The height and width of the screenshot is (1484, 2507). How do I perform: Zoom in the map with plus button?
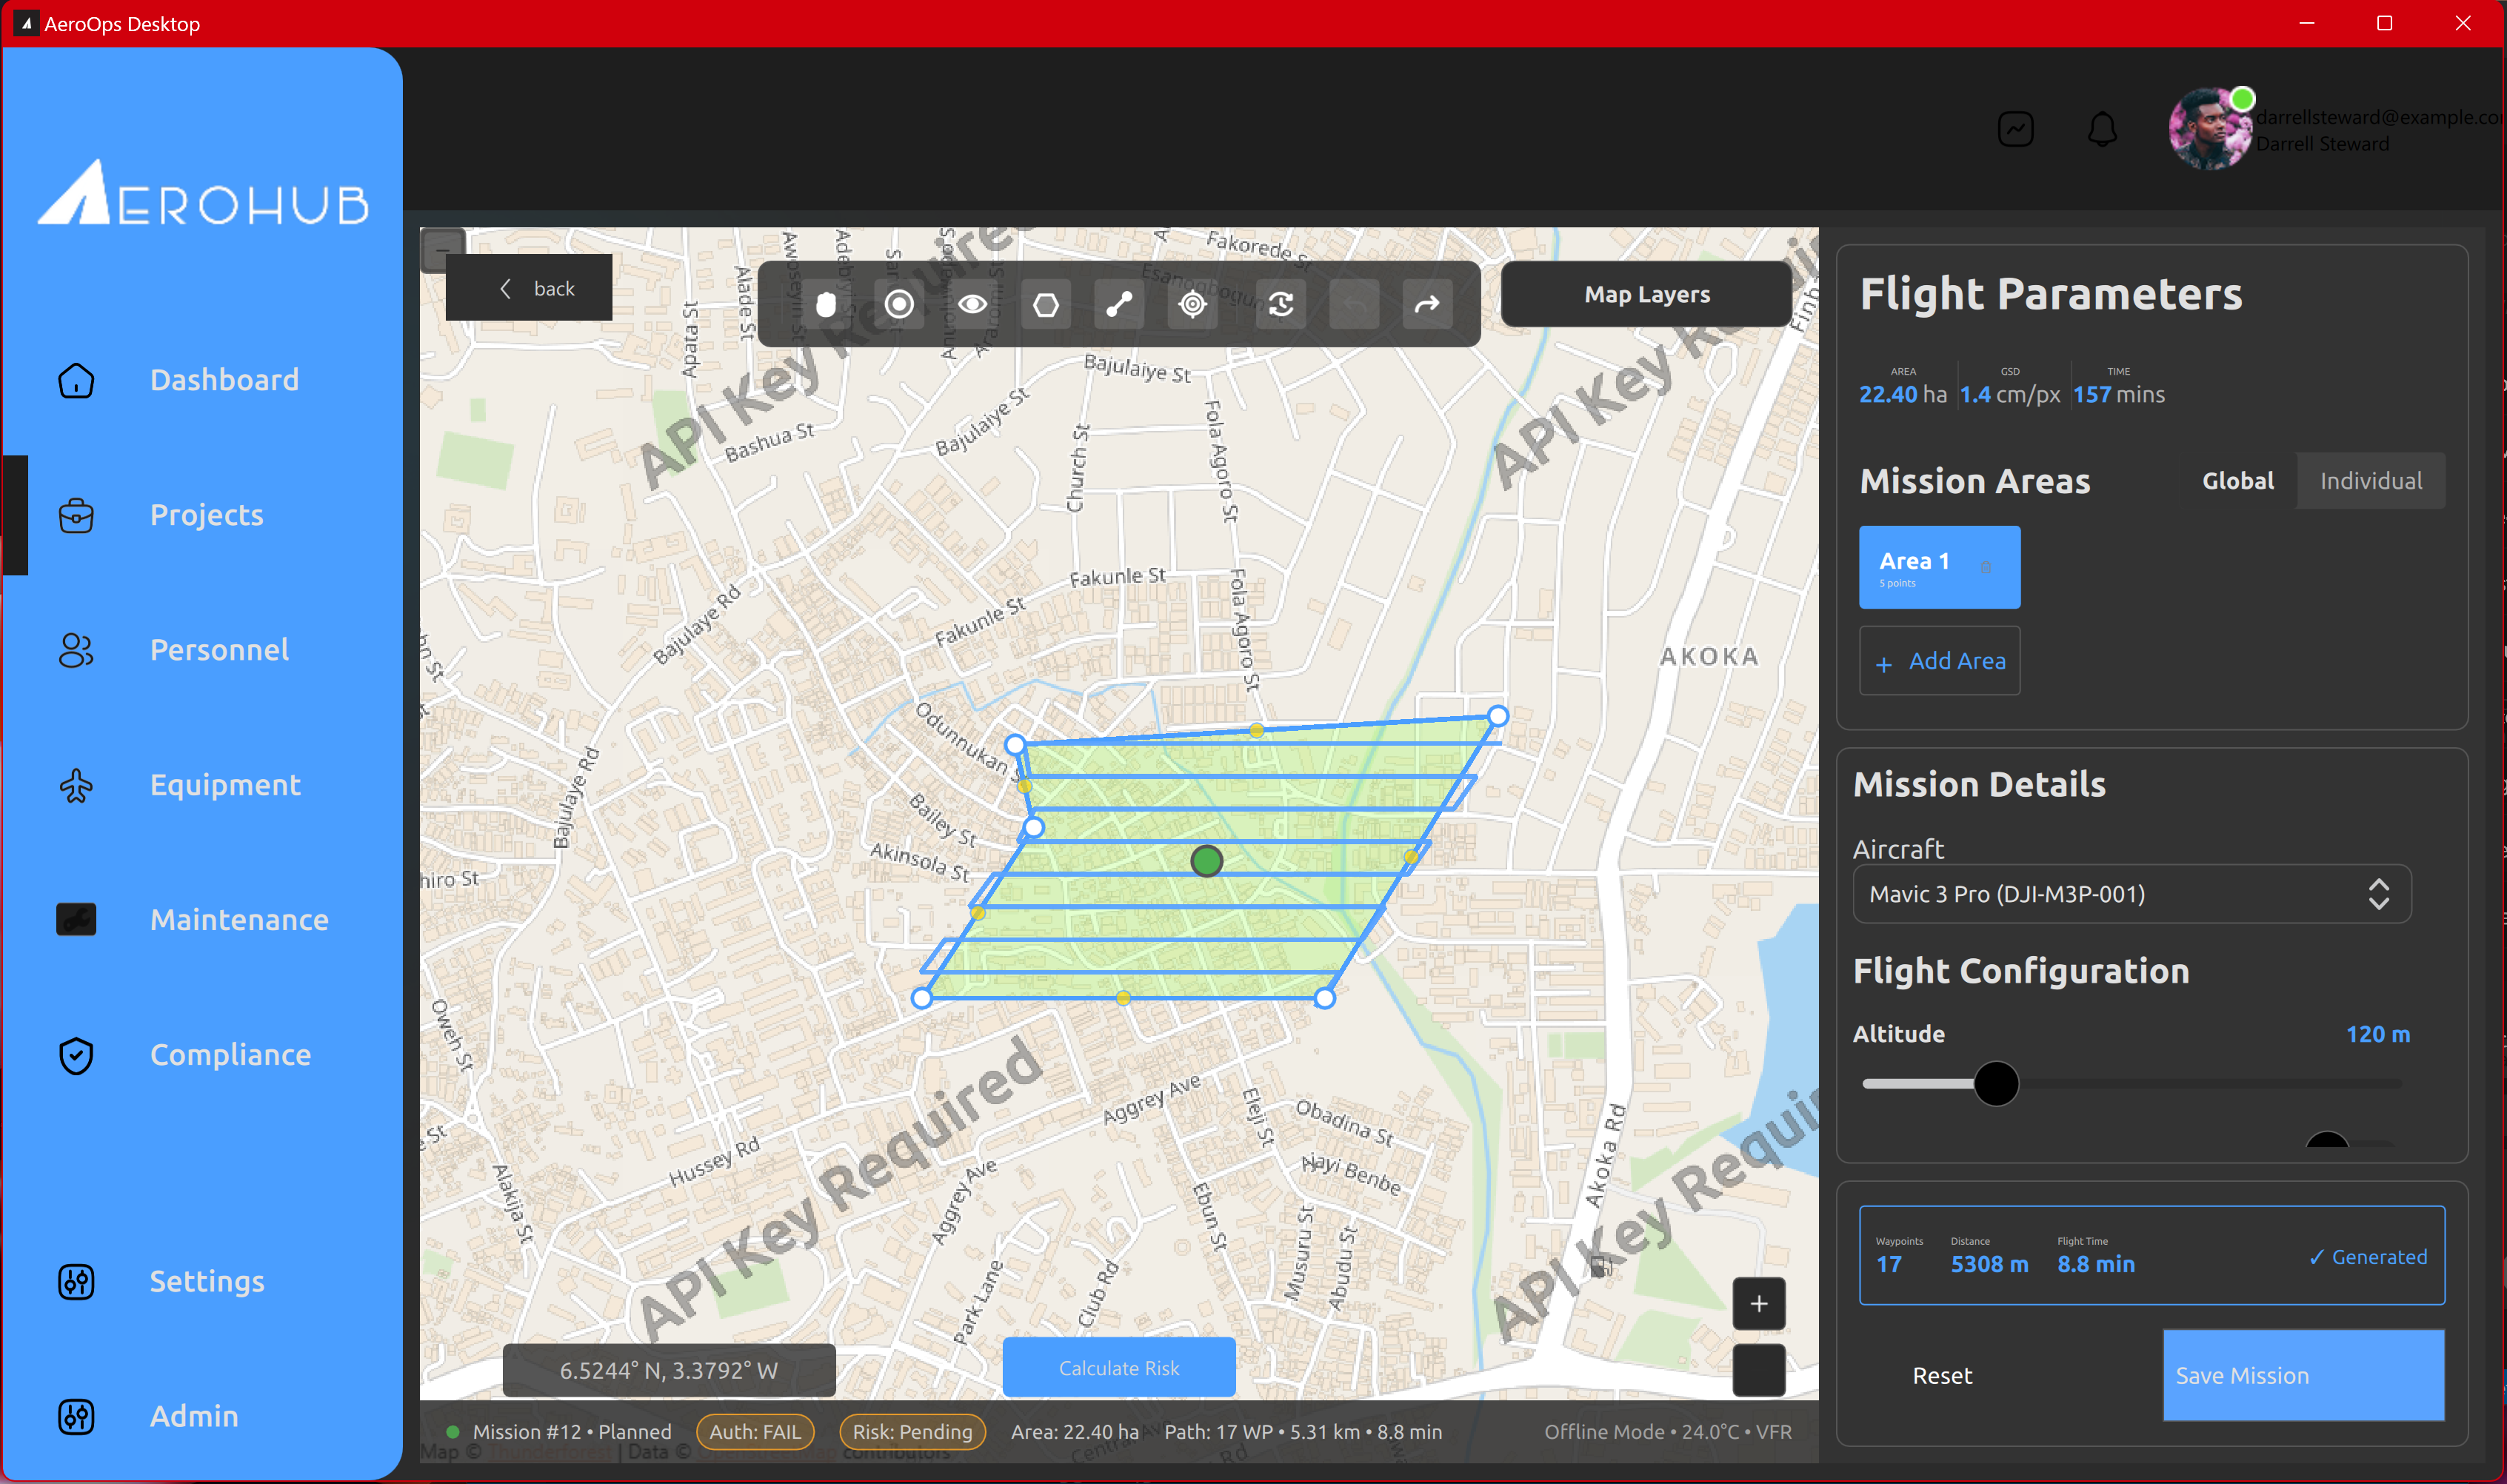[x=1758, y=1304]
